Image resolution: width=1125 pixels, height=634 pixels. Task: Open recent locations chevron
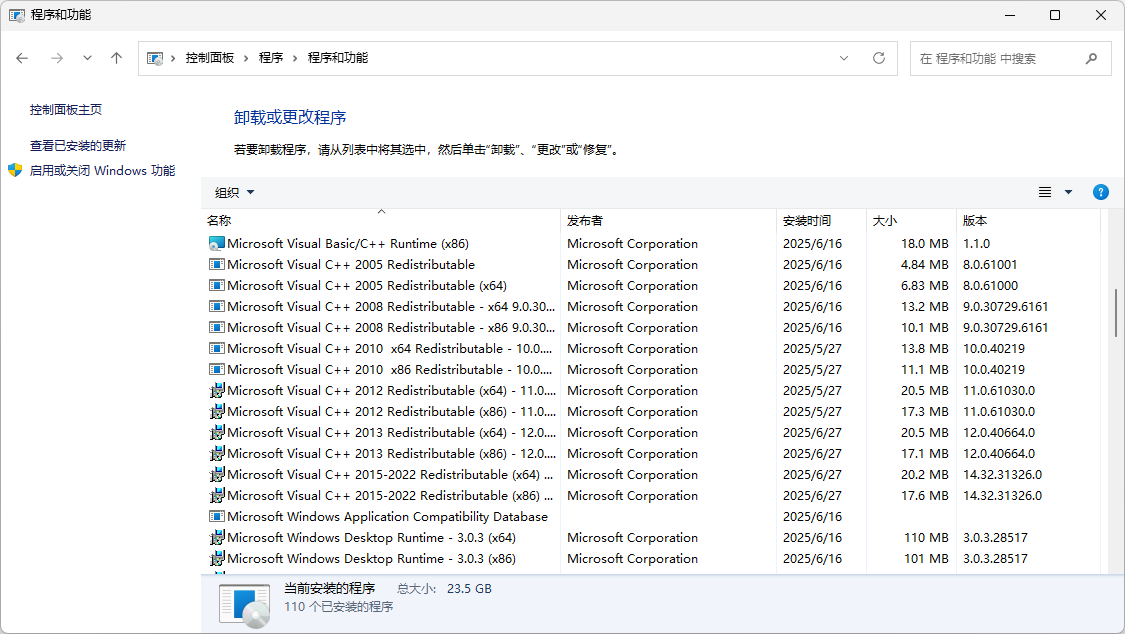(x=87, y=58)
